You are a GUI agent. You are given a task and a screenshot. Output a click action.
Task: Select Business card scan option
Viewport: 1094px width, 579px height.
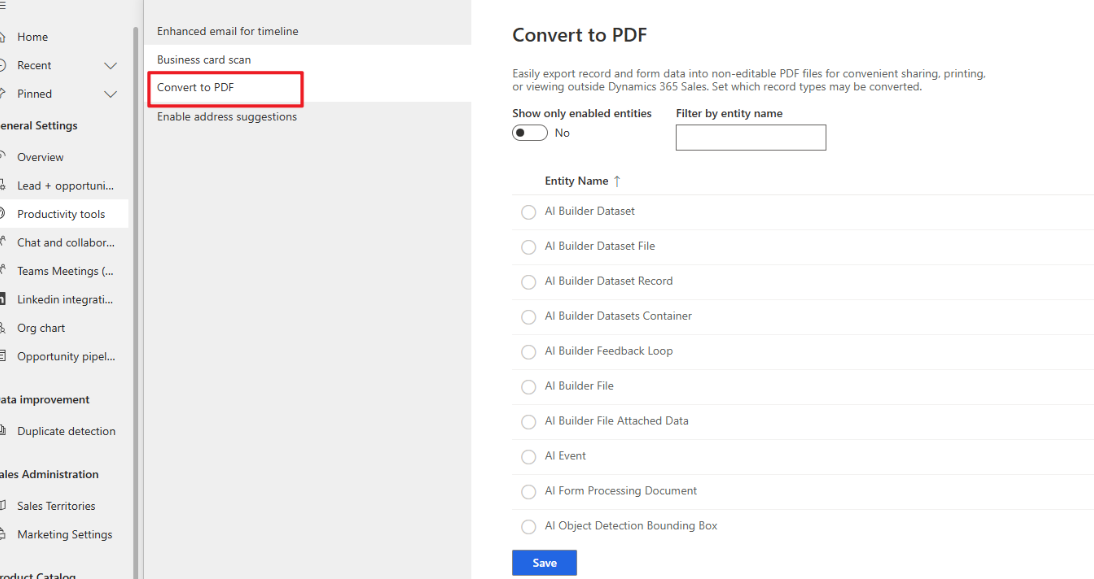(204, 60)
